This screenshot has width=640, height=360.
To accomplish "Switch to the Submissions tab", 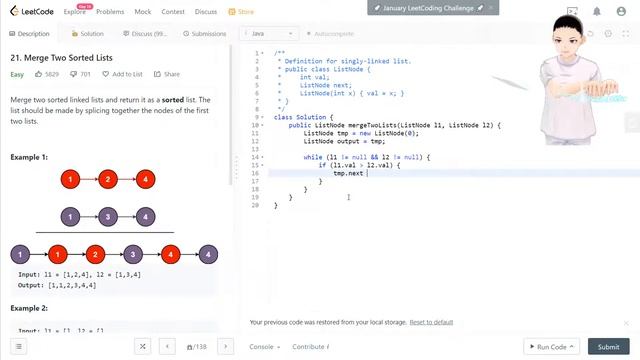I will (204, 33).
